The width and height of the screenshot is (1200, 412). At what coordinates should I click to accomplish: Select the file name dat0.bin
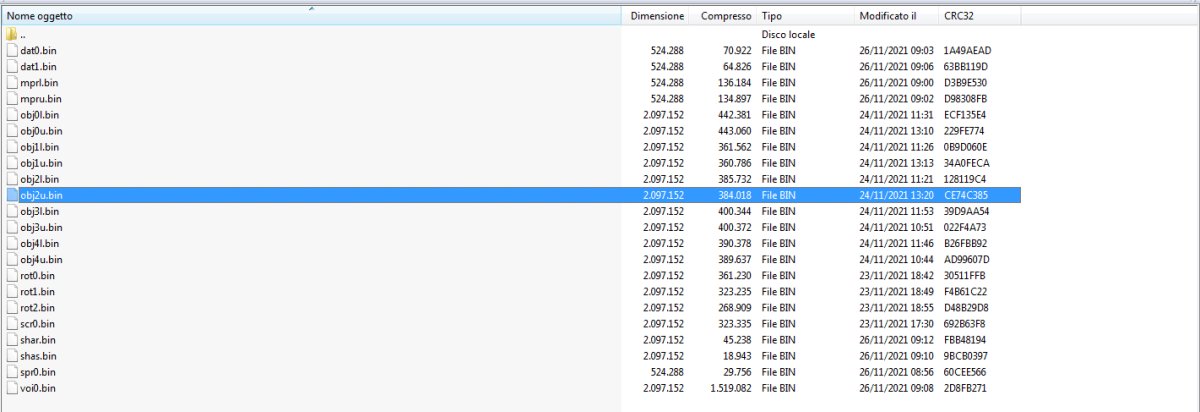pos(38,50)
